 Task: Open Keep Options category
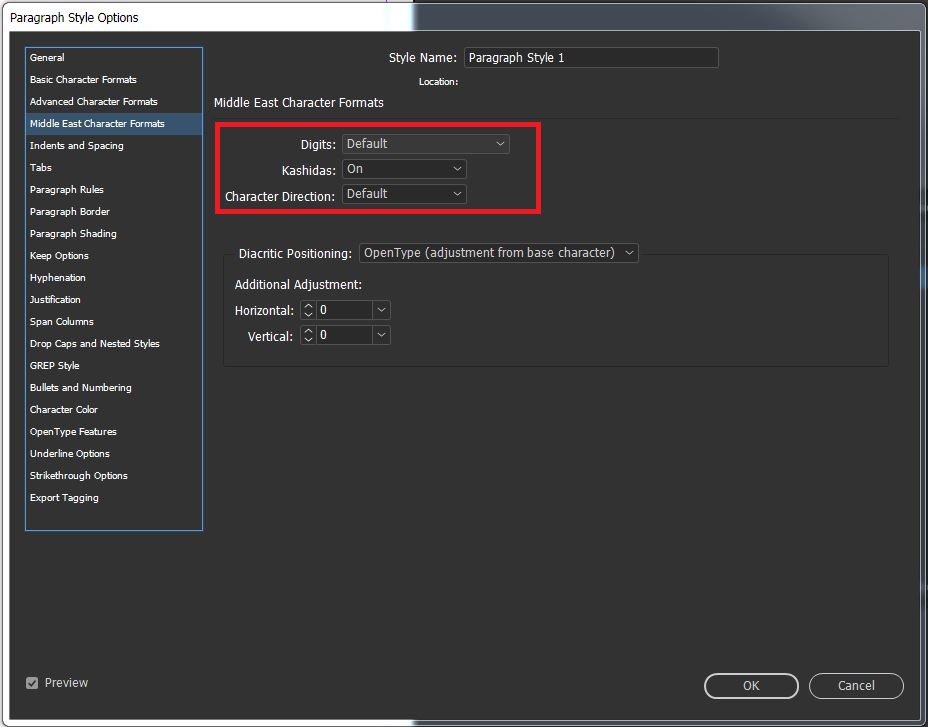(114, 255)
